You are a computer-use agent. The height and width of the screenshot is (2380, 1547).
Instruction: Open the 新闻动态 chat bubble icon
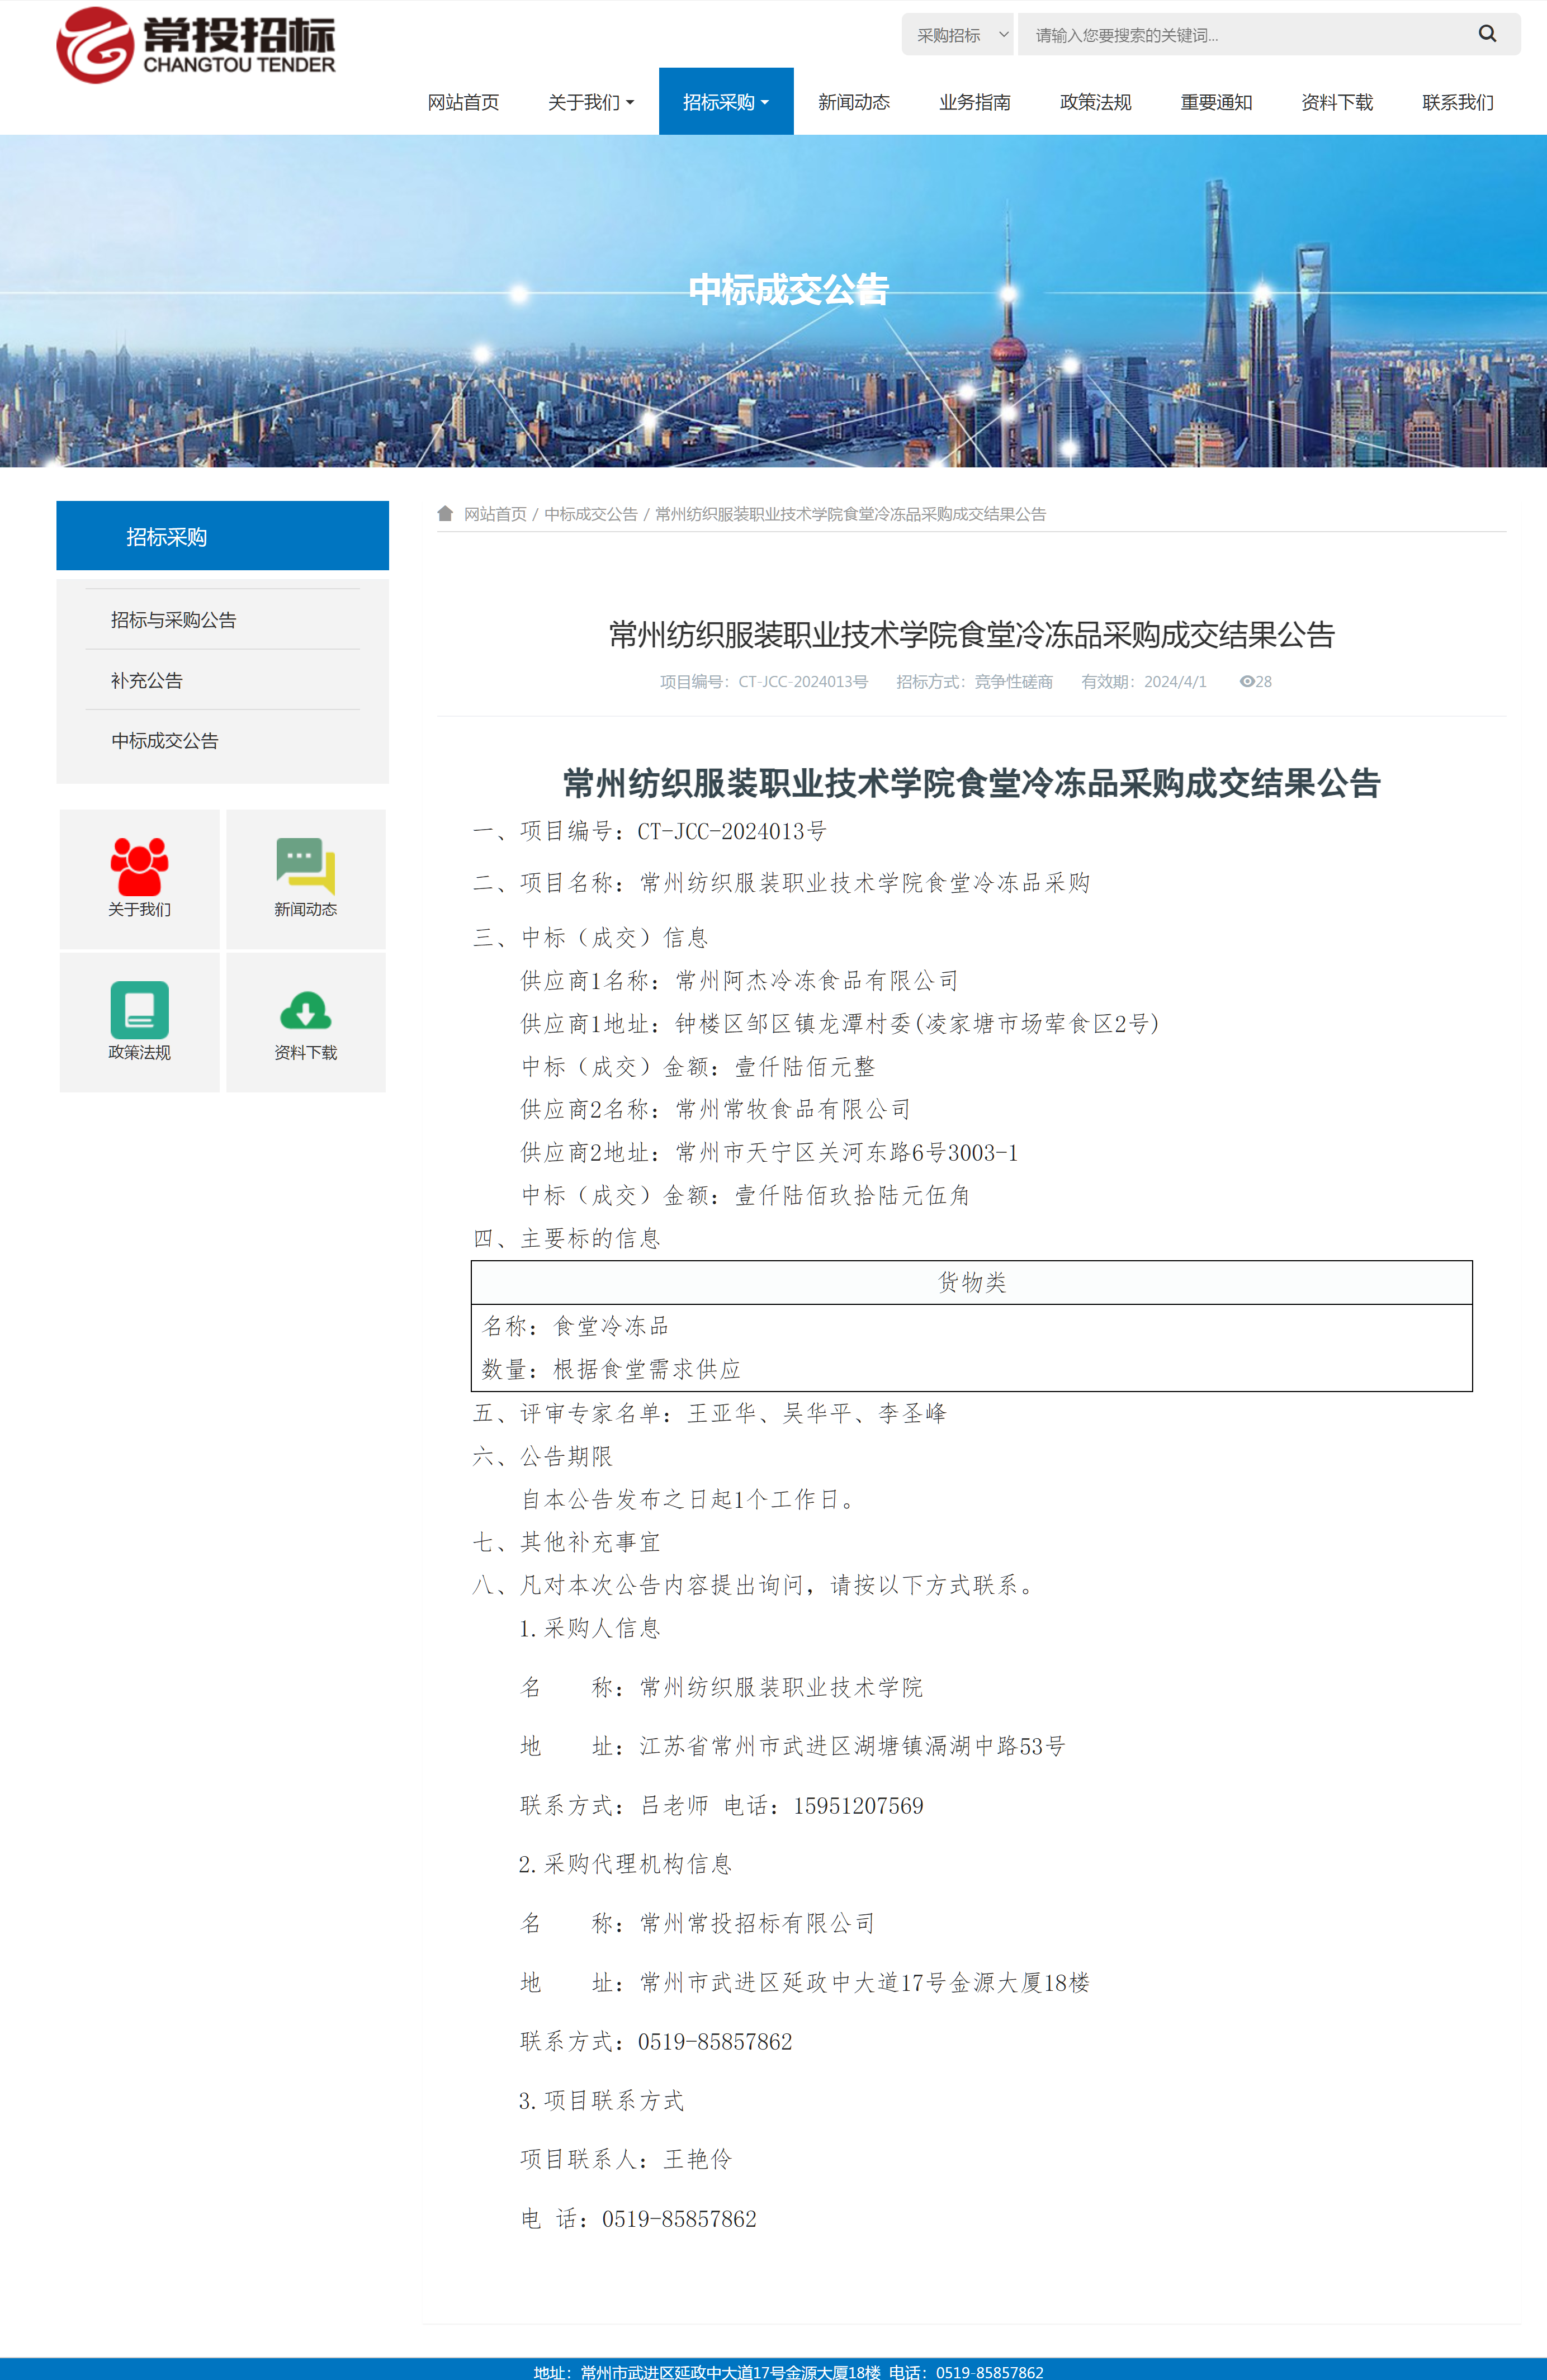(x=305, y=865)
